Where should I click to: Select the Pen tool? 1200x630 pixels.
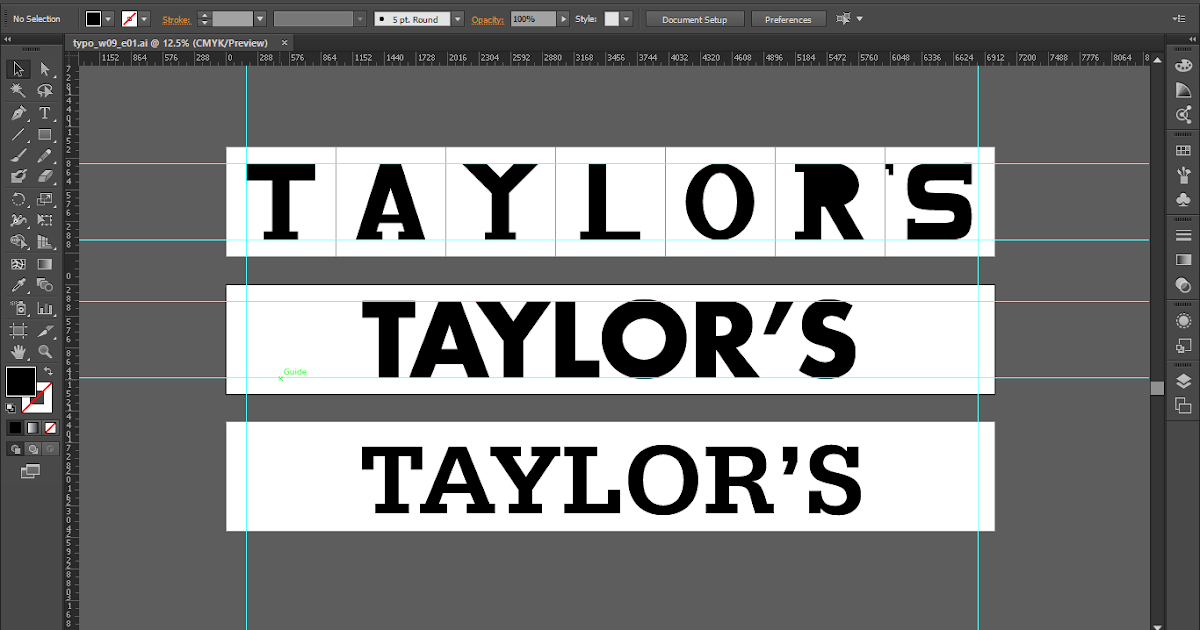(18, 112)
